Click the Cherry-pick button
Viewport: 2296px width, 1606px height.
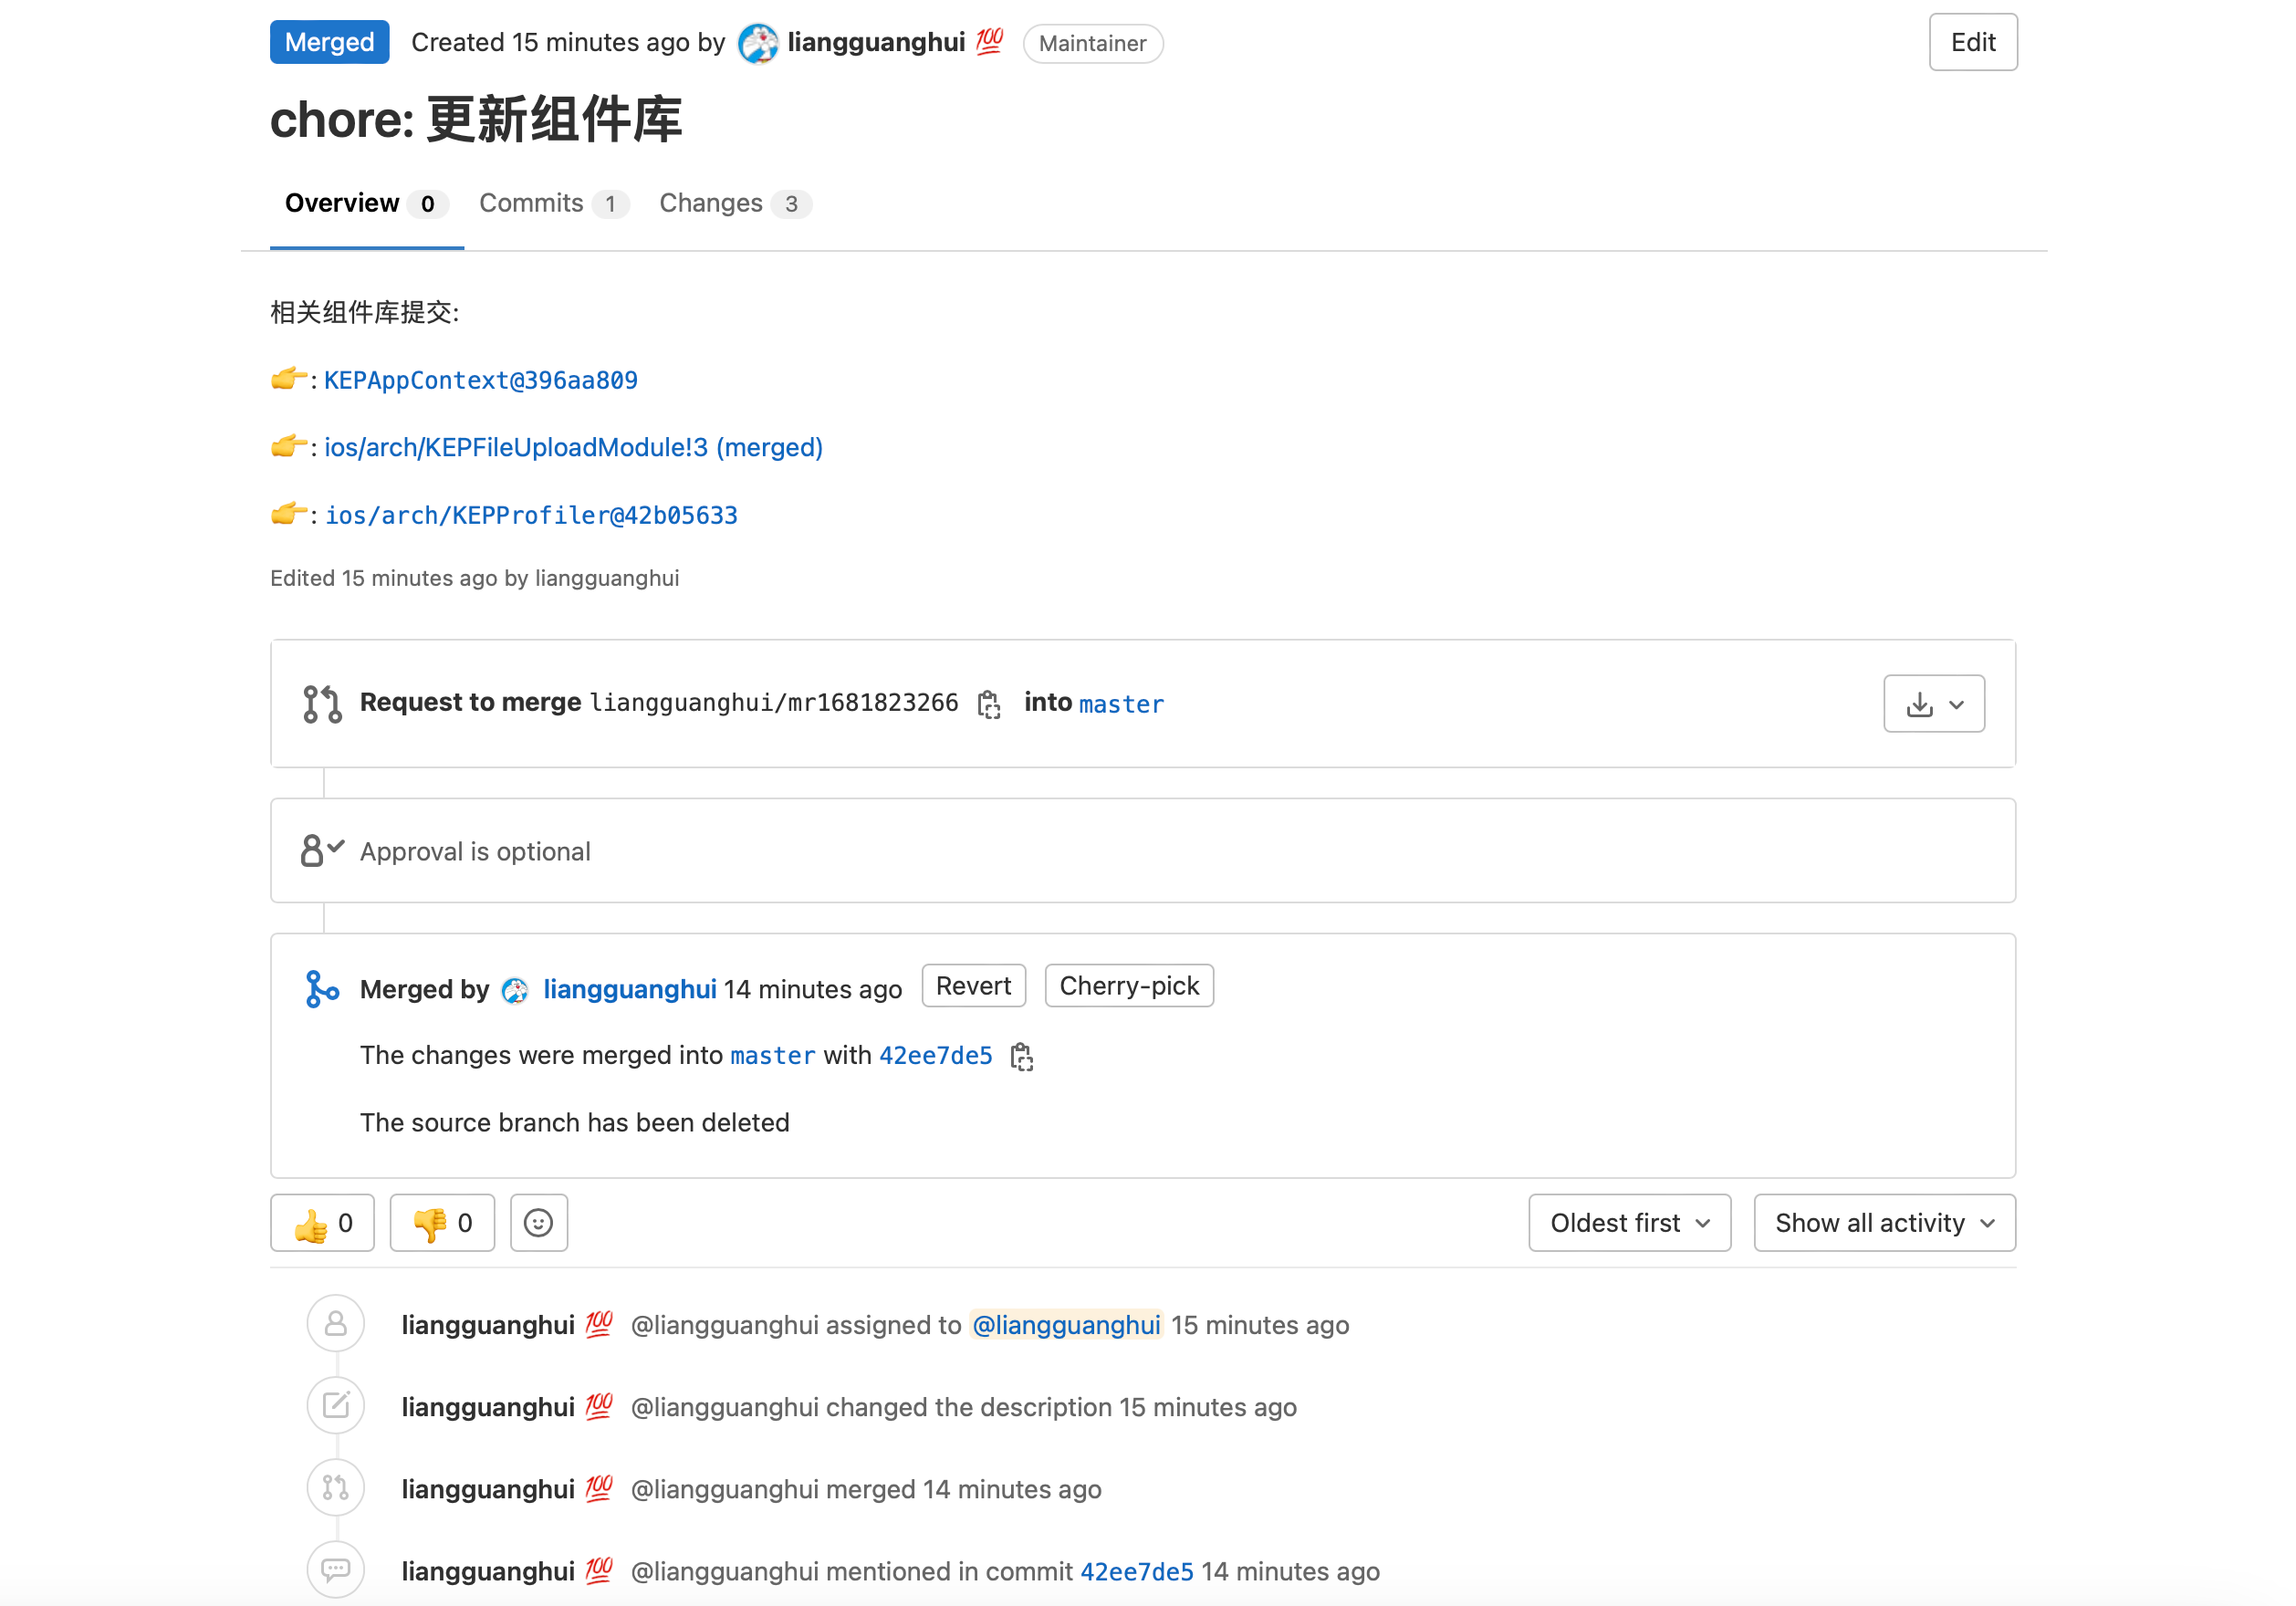pyautogui.click(x=1128, y=986)
